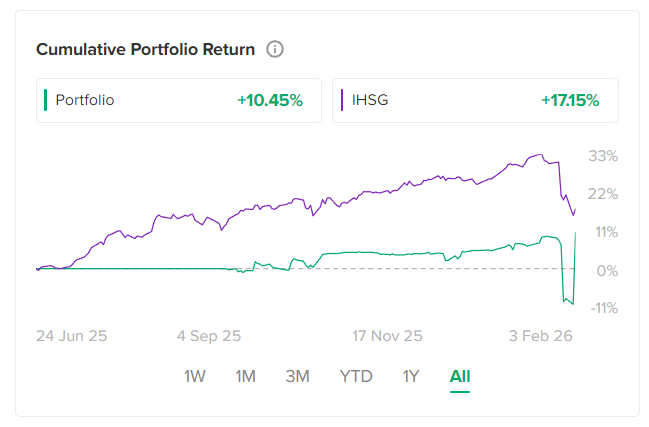Image resolution: width=649 pixels, height=427 pixels.
Task: Select the 1W time range tab
Action: (x=195, y=376)
